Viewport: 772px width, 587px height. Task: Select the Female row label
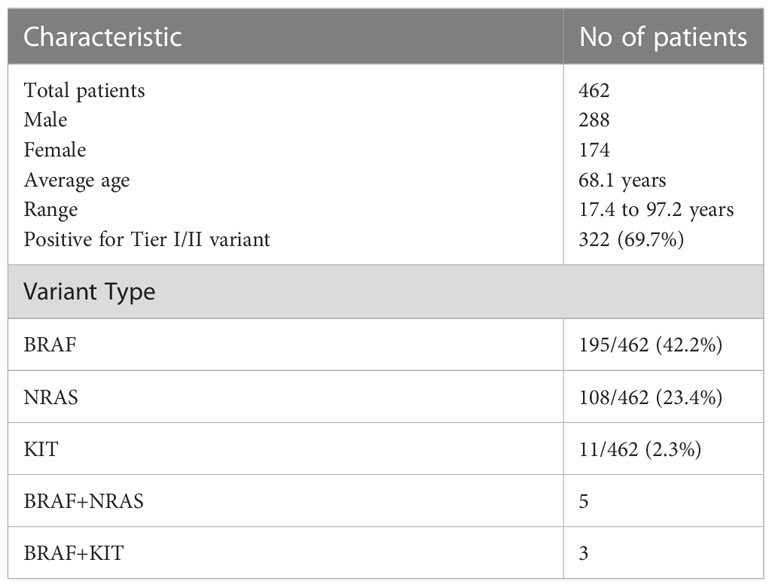coord(55,150)
